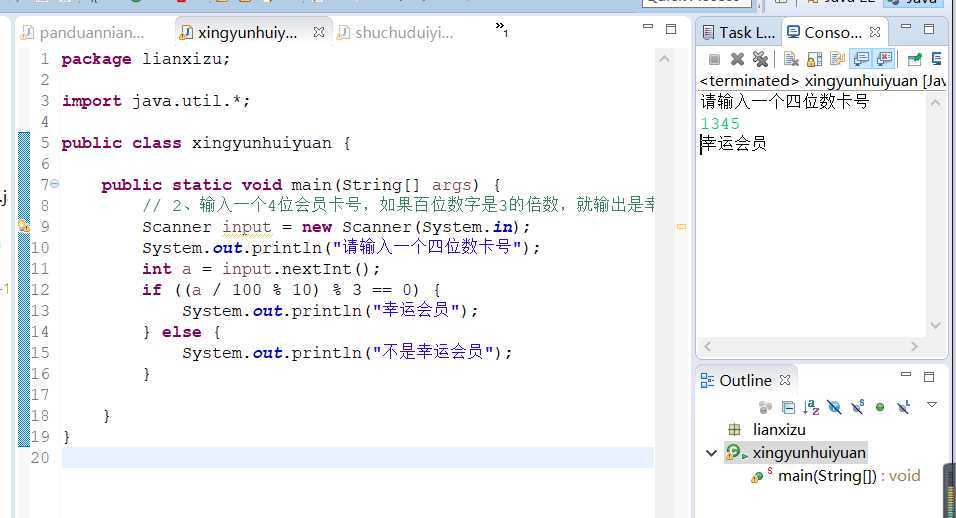Switch to the panduannian editor tab

(84, 32)
